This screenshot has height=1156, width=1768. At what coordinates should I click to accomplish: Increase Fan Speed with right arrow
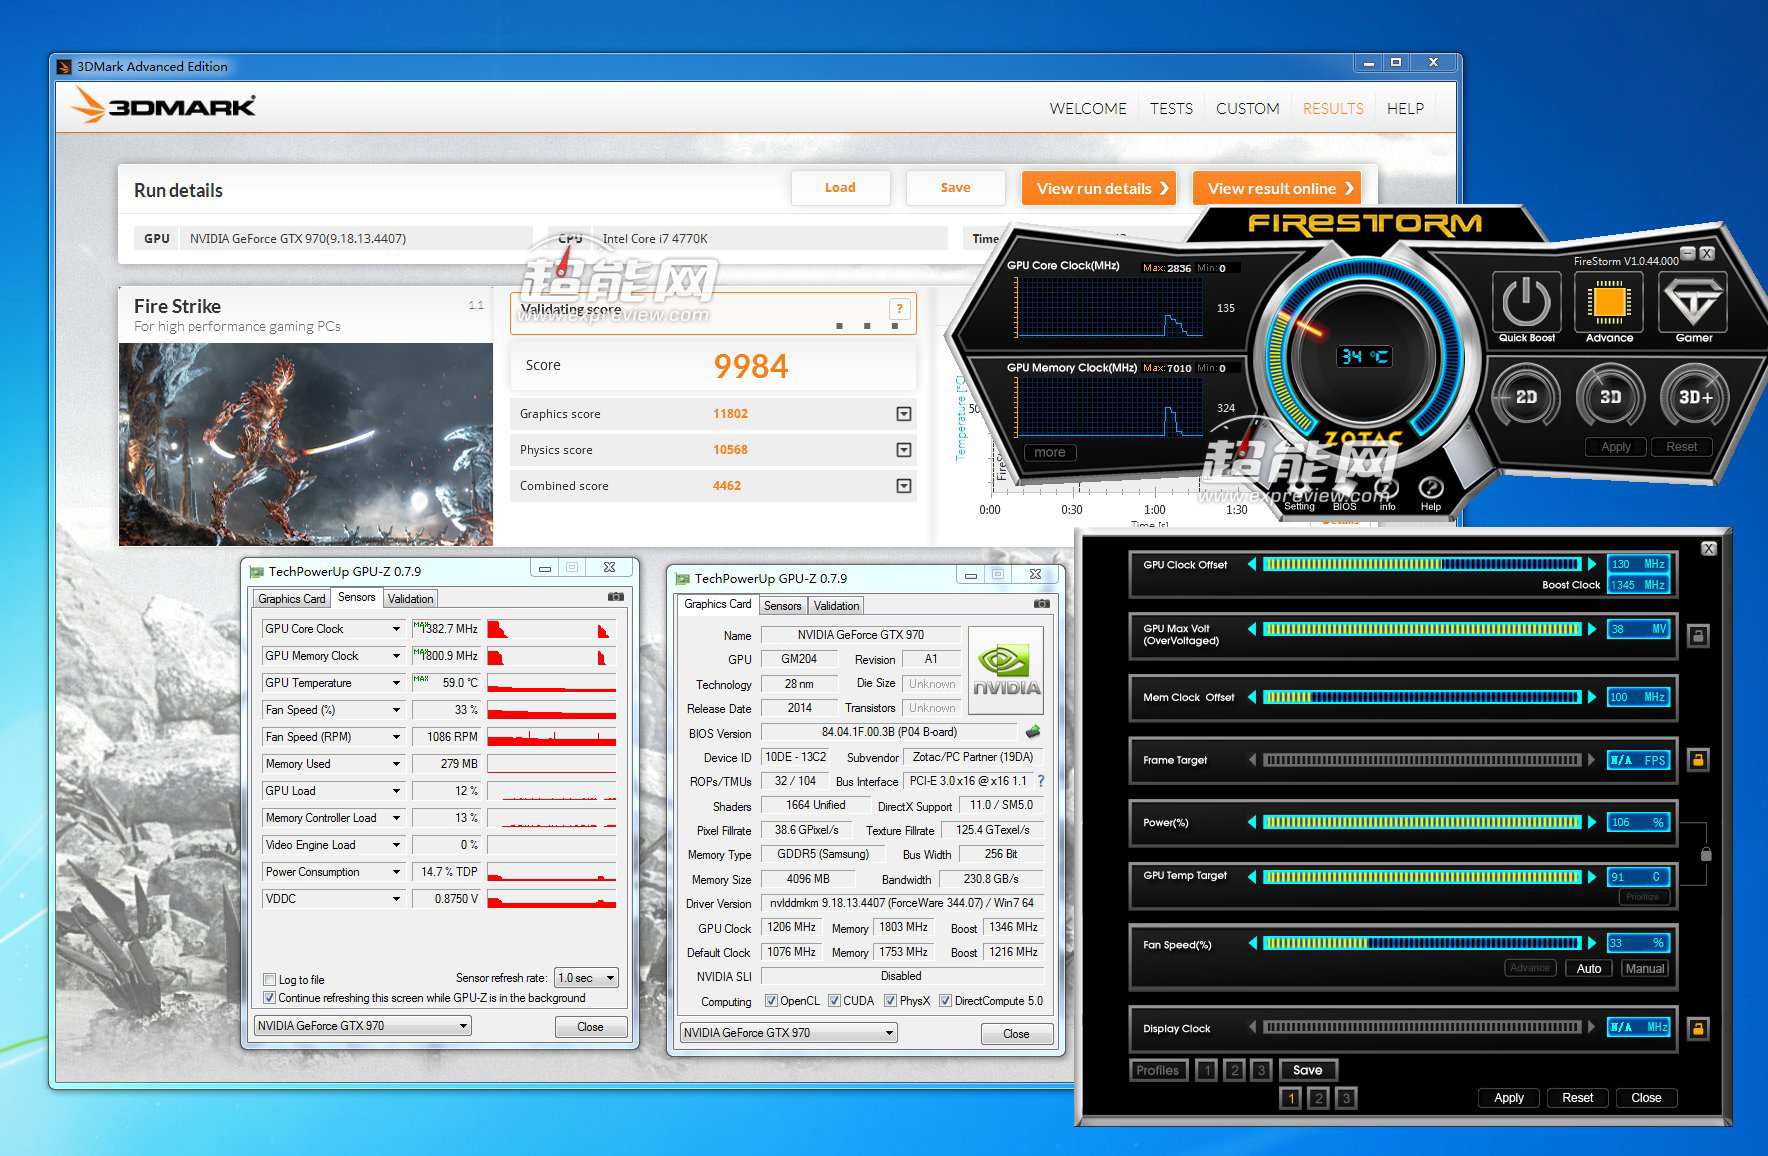pyautogui.click(x=1592, y=943)
